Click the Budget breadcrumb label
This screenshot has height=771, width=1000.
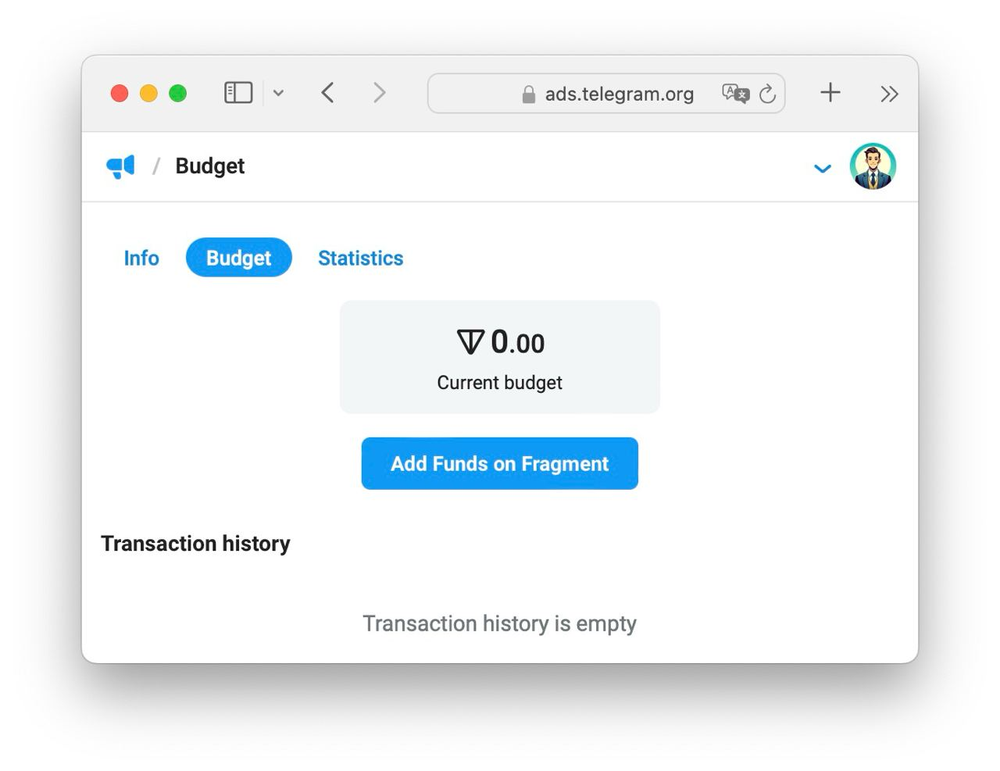(209, 166)
